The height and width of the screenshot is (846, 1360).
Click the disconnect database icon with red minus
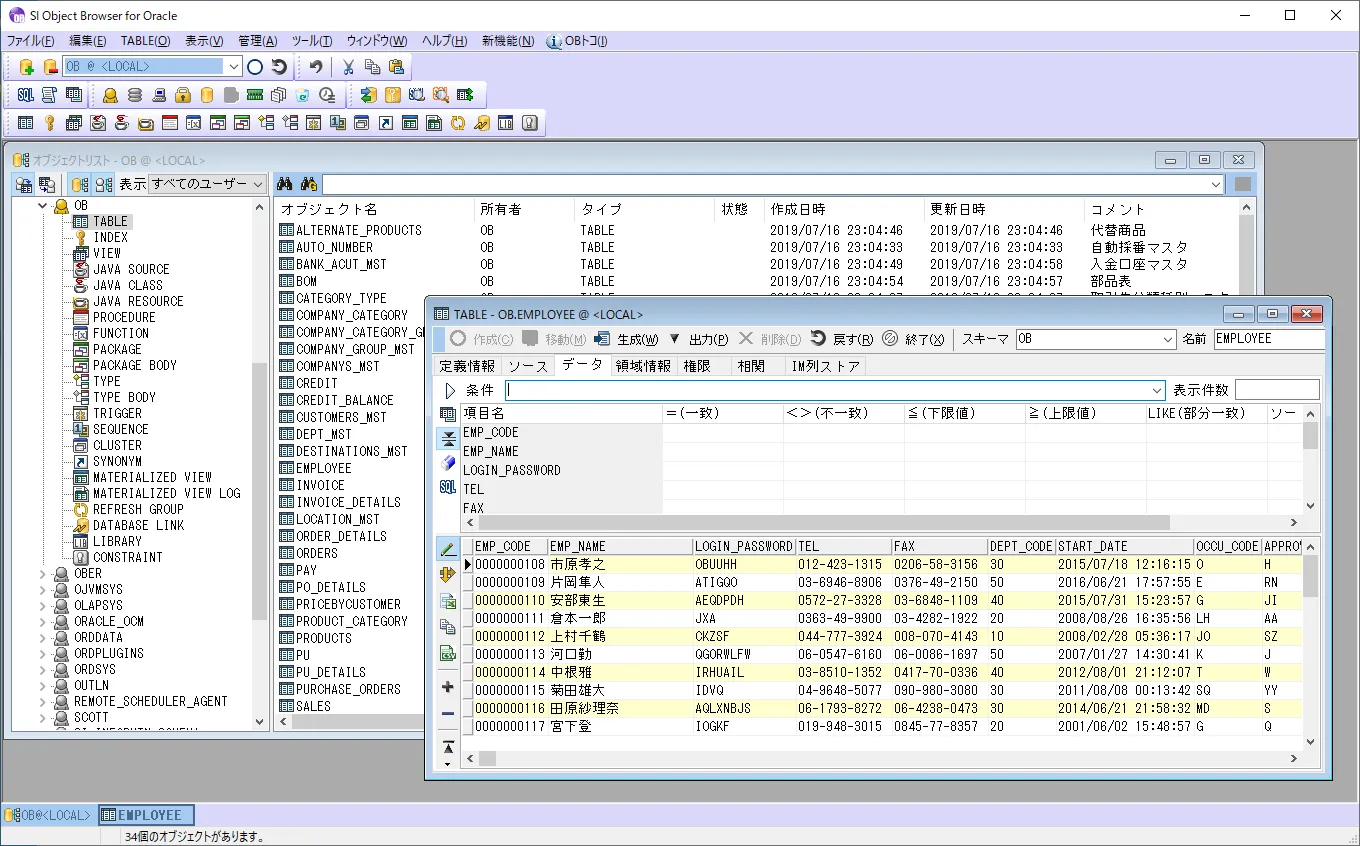point(50,67)
